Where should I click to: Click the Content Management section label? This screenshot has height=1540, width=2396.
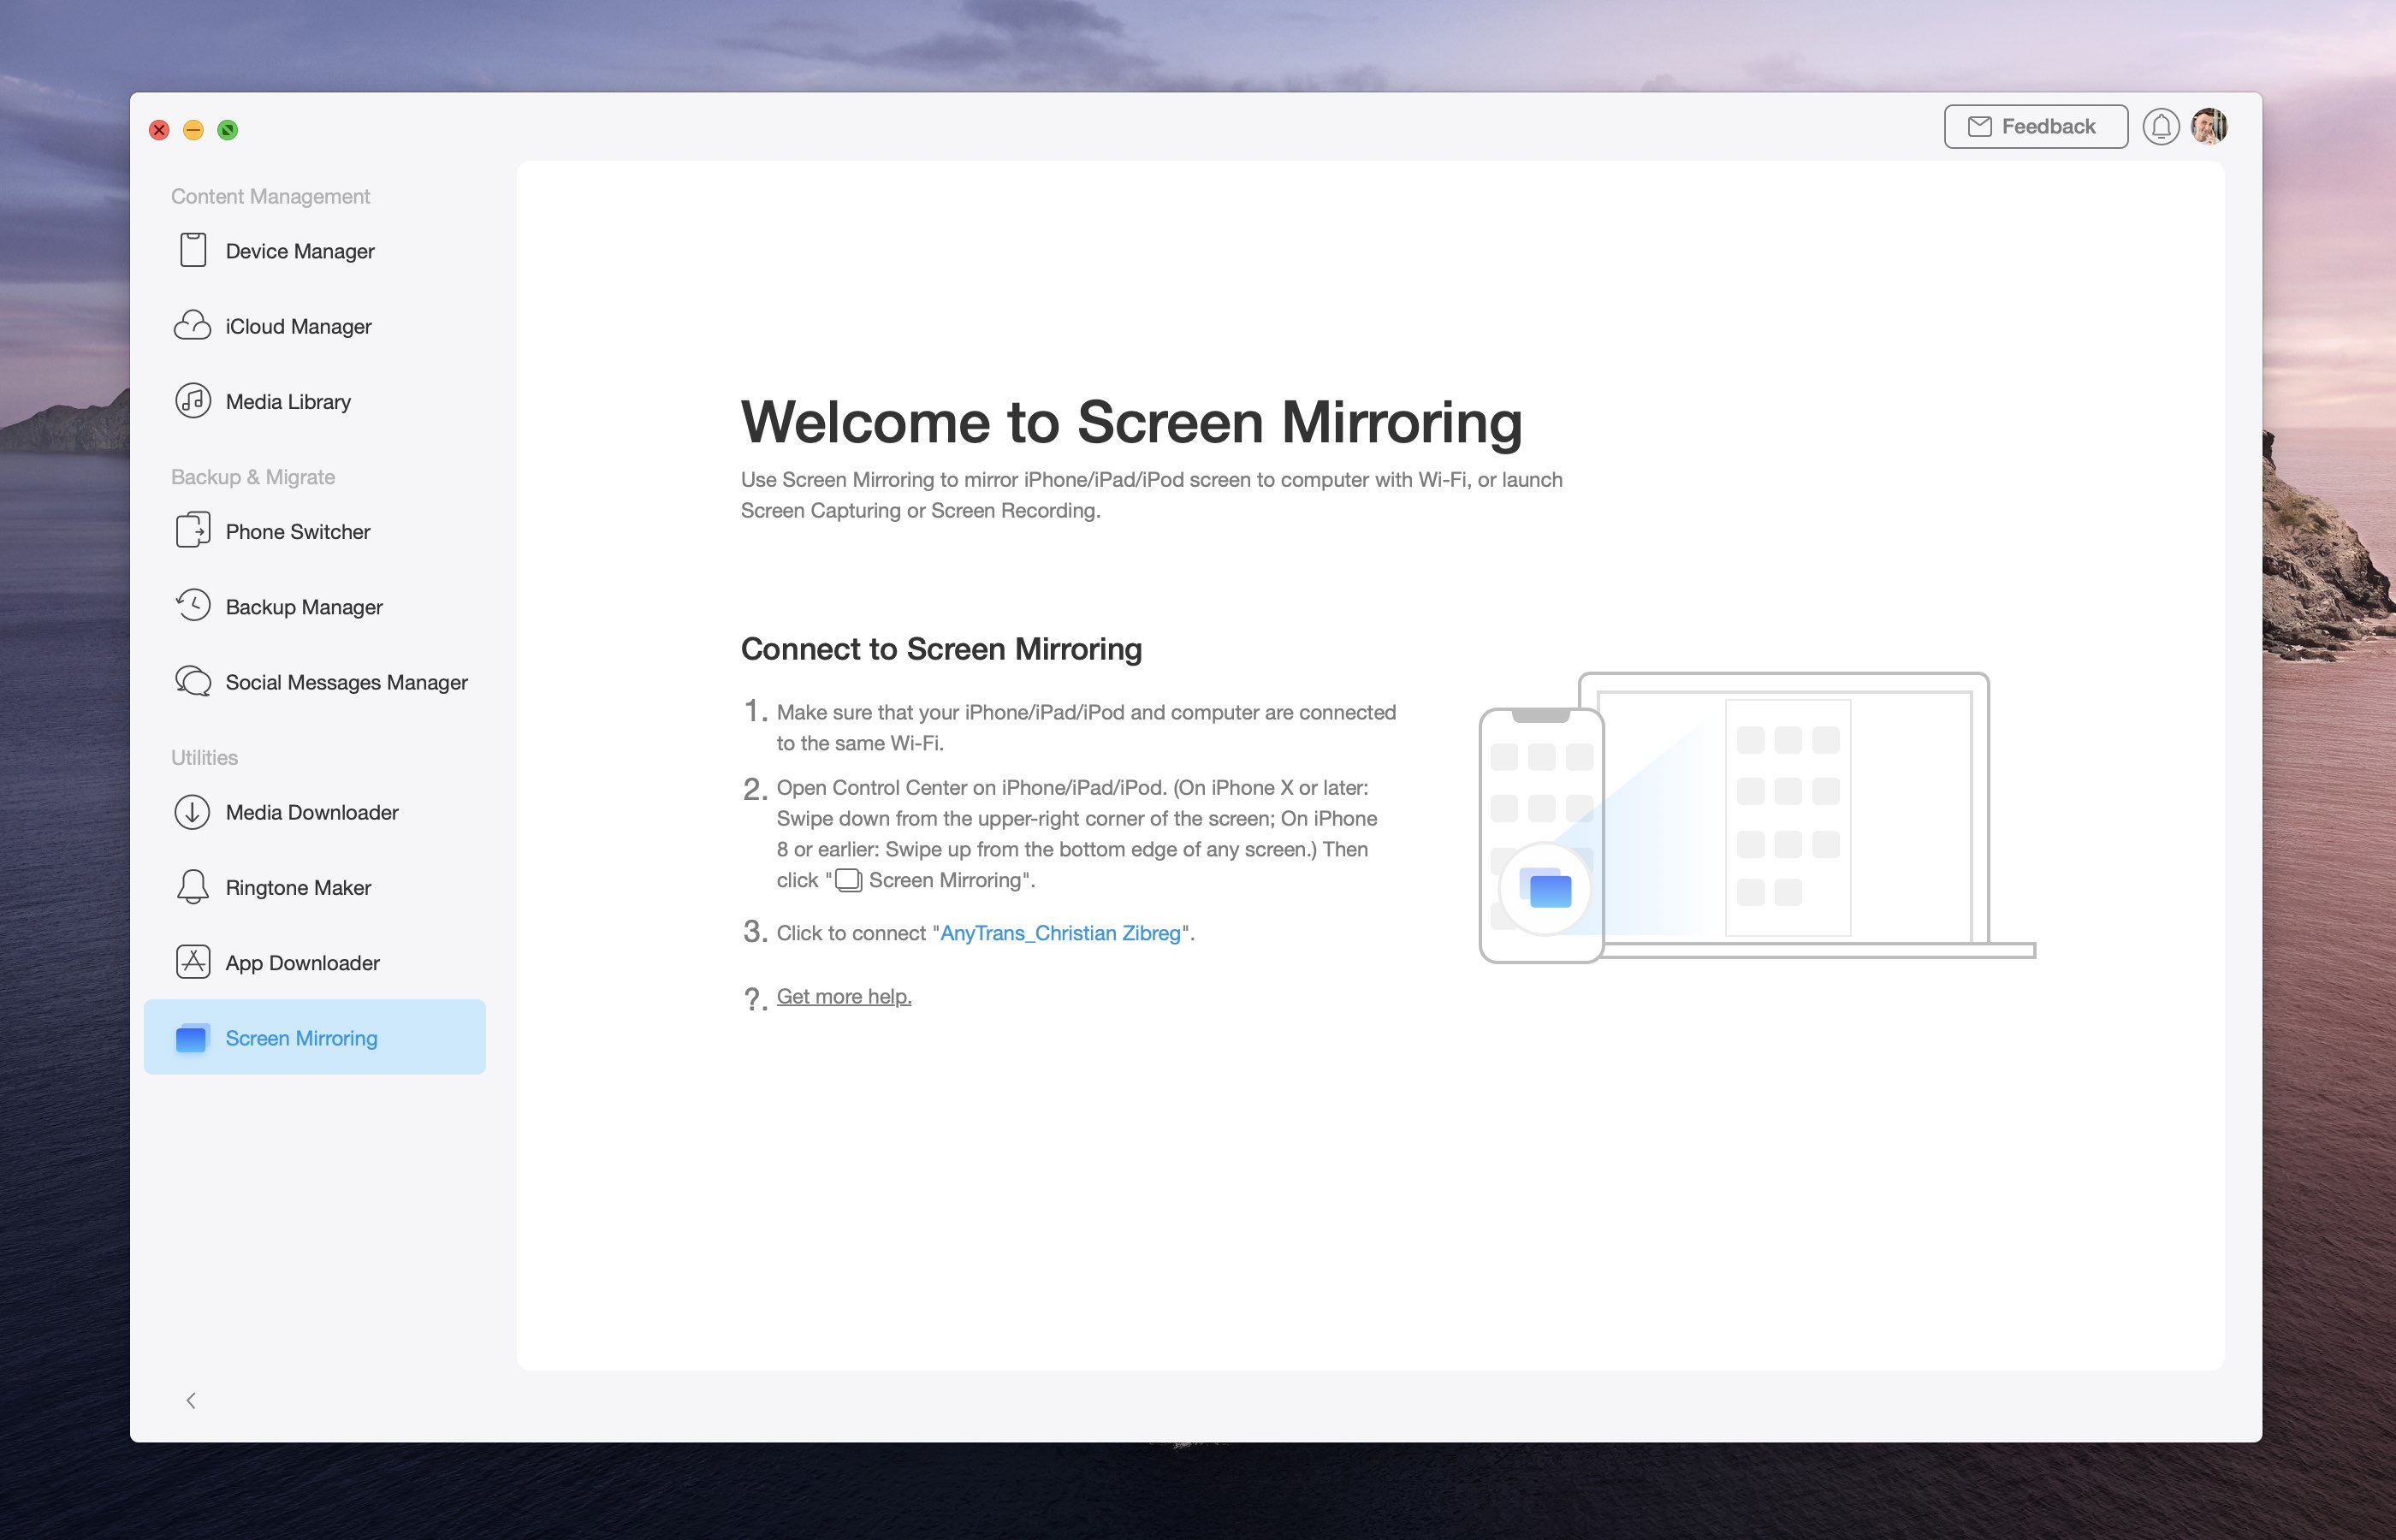270,196
